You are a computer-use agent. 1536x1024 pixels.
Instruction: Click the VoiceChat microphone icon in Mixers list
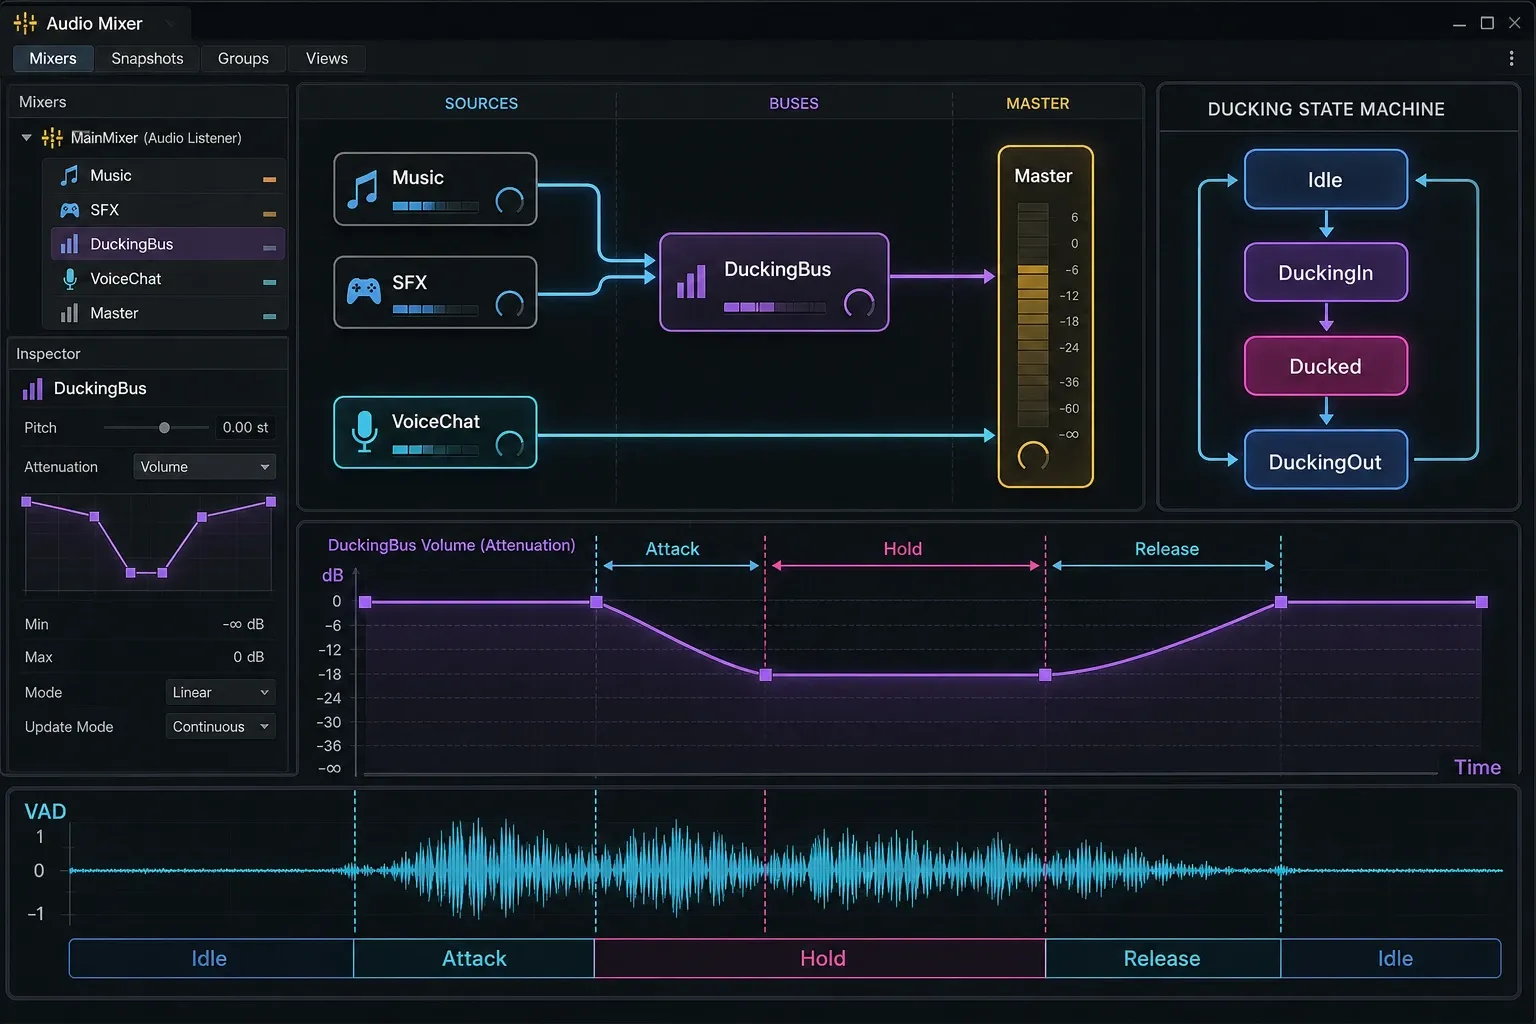[x=69, y=279]
